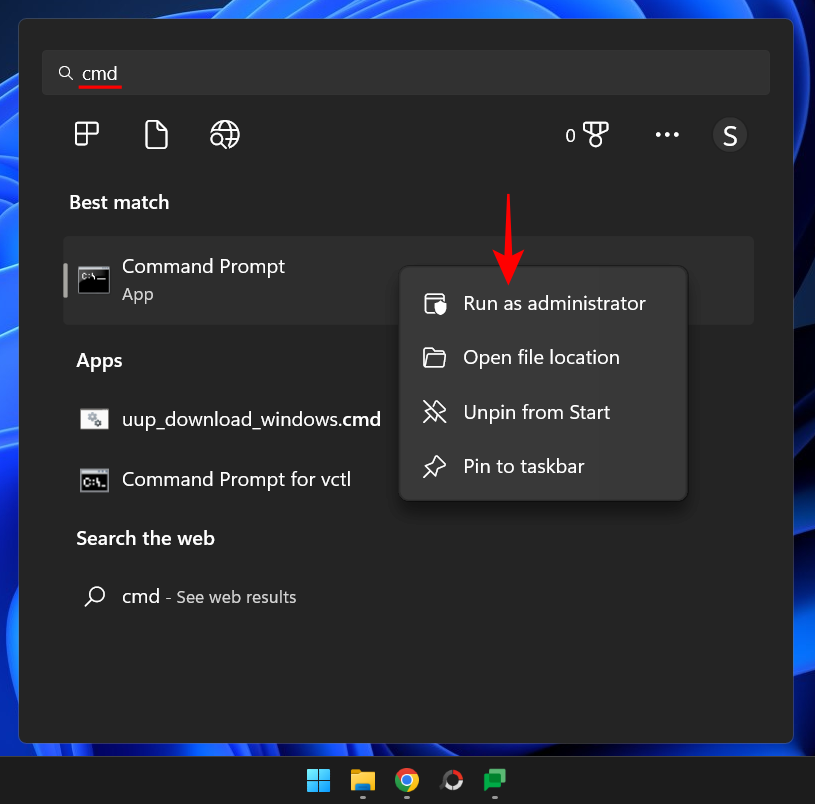This screenshot has height=804, width=815.
Task: Filter search results by Documents
Action: [156, 134]
